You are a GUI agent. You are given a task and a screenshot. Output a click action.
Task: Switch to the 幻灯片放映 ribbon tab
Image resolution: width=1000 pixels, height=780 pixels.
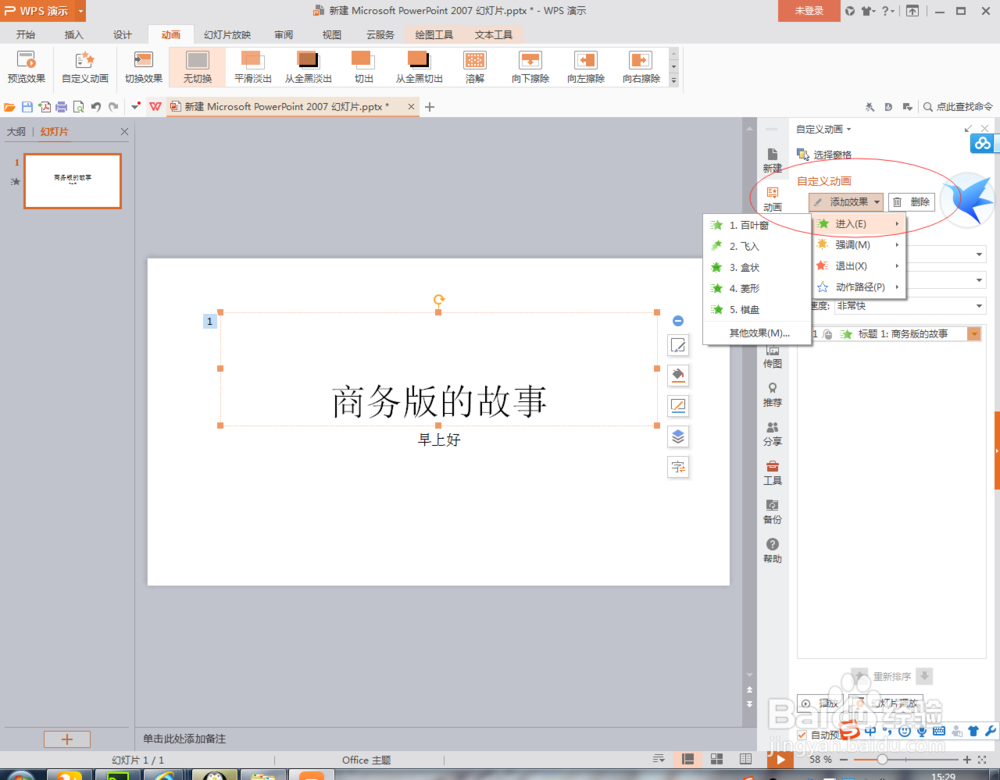coord(227,33)
